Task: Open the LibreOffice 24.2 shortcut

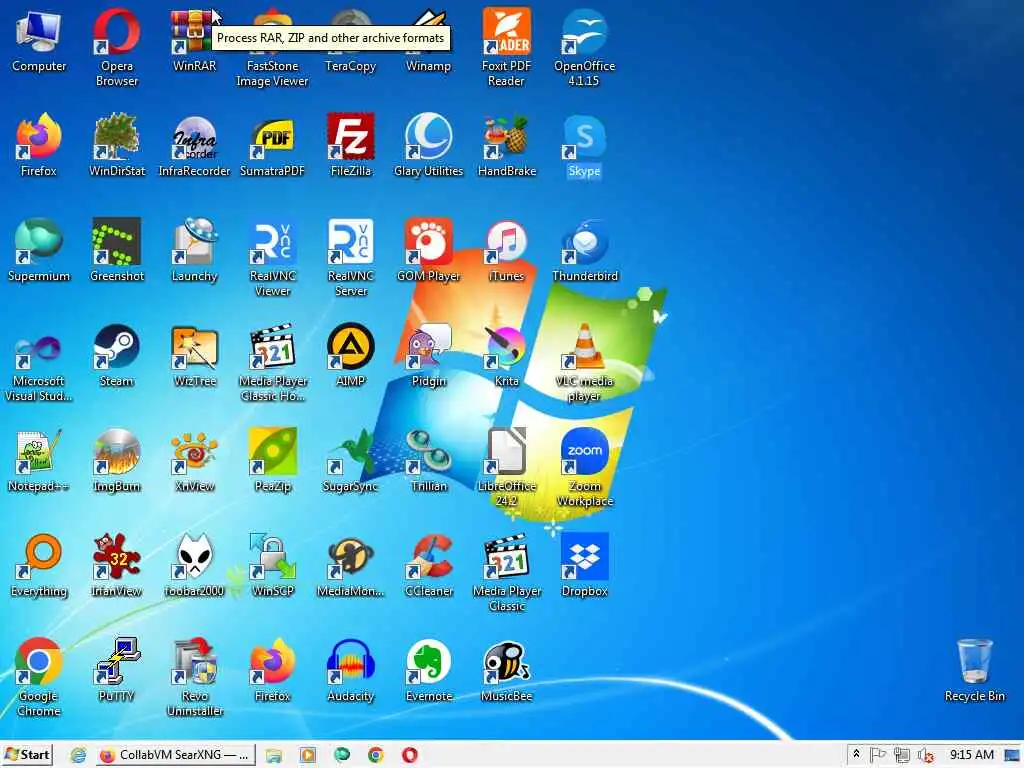Action: point(506,468)
